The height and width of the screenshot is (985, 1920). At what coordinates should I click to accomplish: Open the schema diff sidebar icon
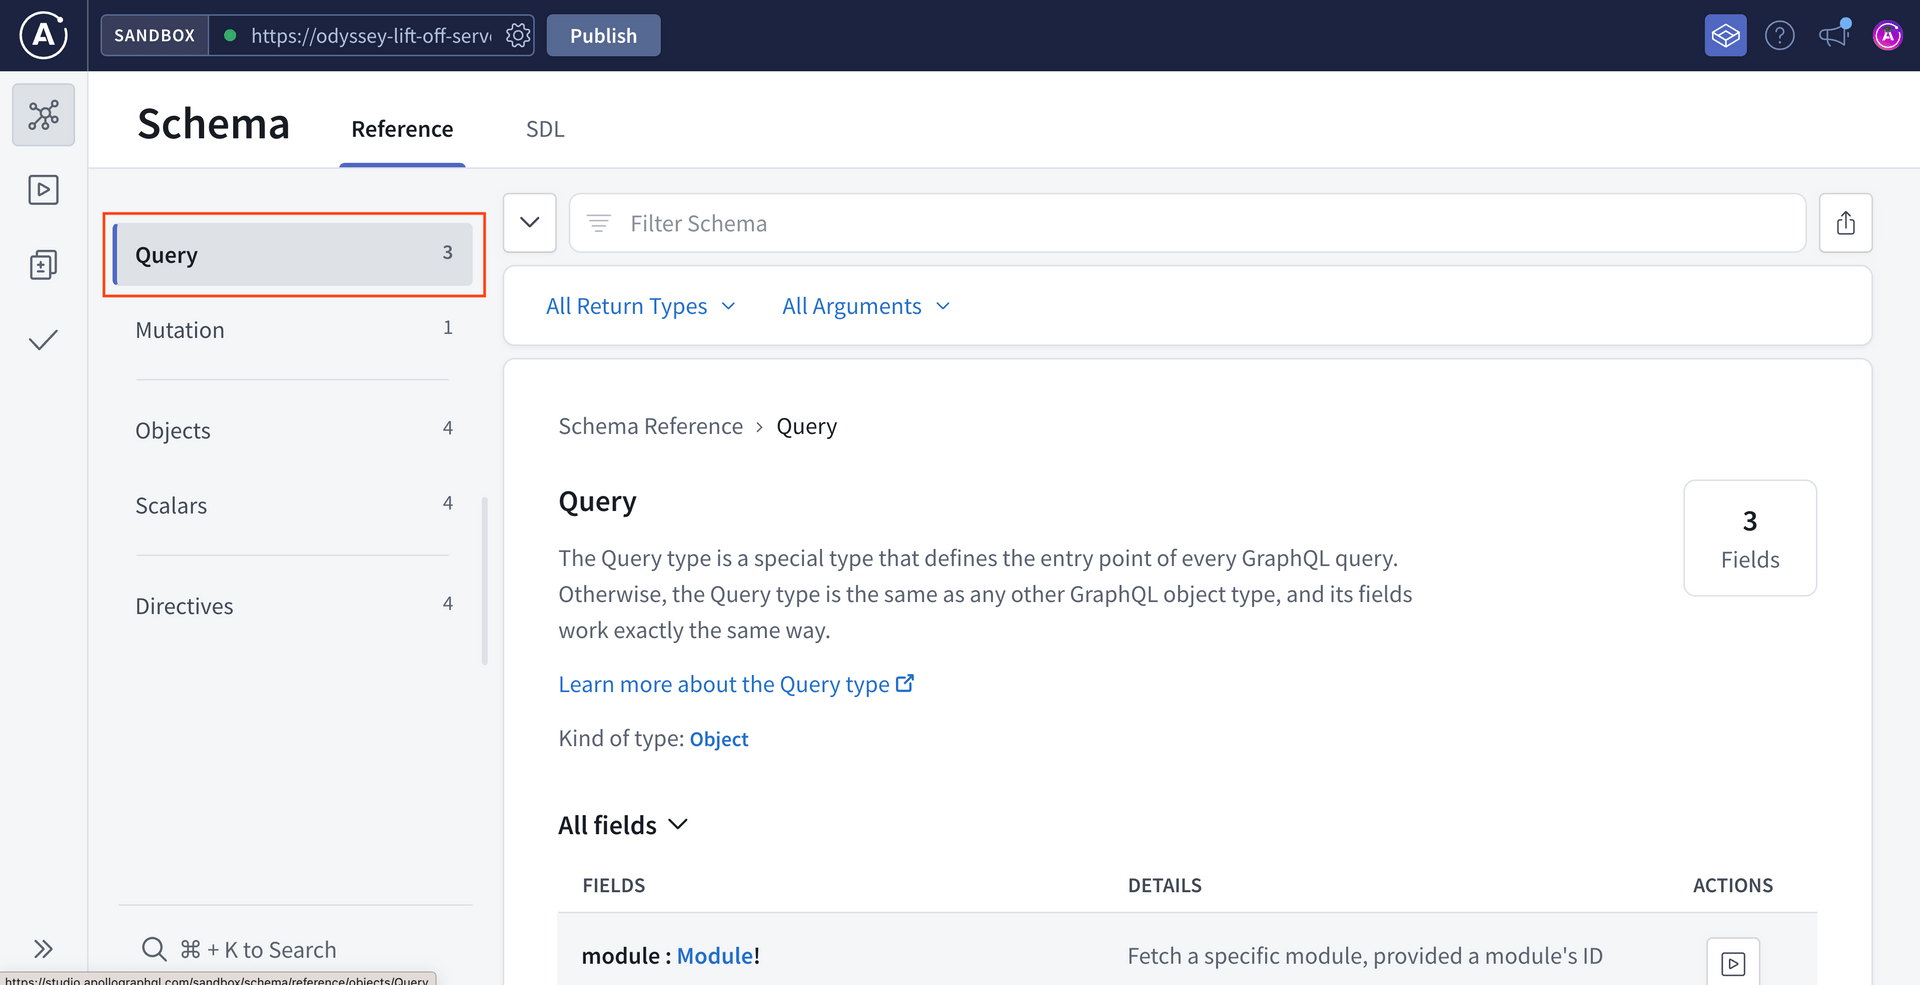tap(43, 265)
